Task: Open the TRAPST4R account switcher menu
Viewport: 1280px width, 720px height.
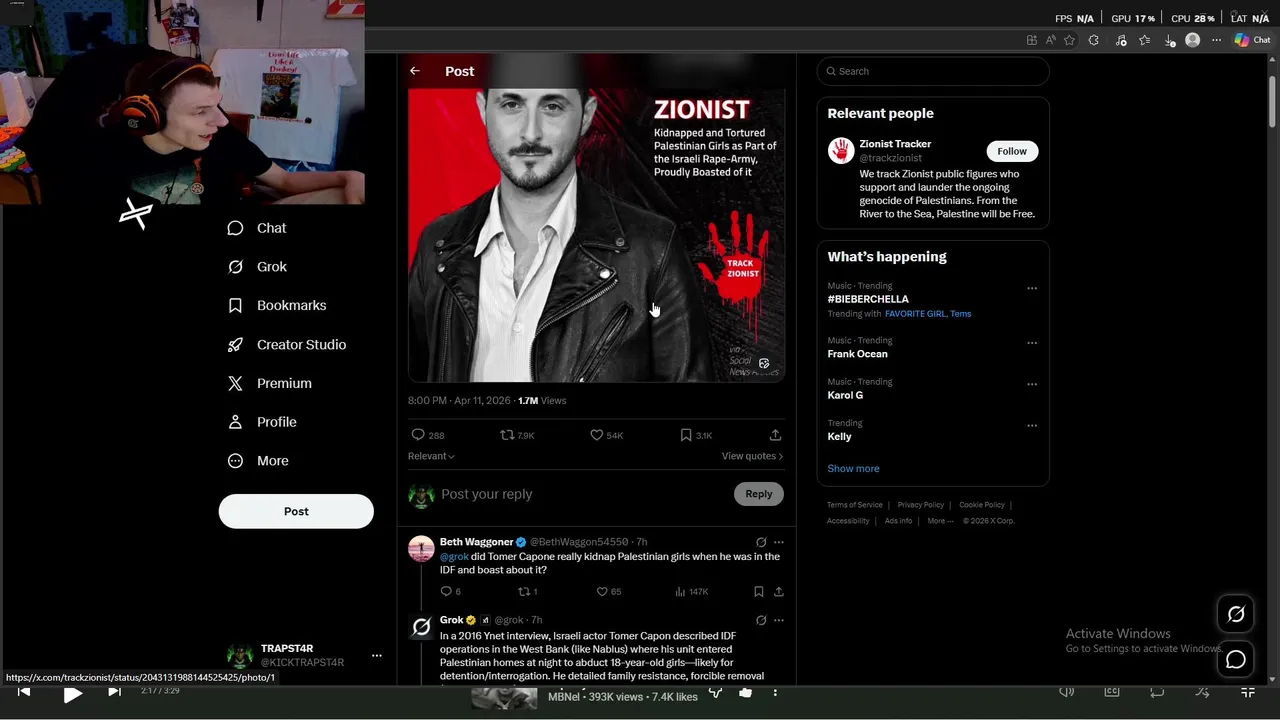Action: (376, 656)
